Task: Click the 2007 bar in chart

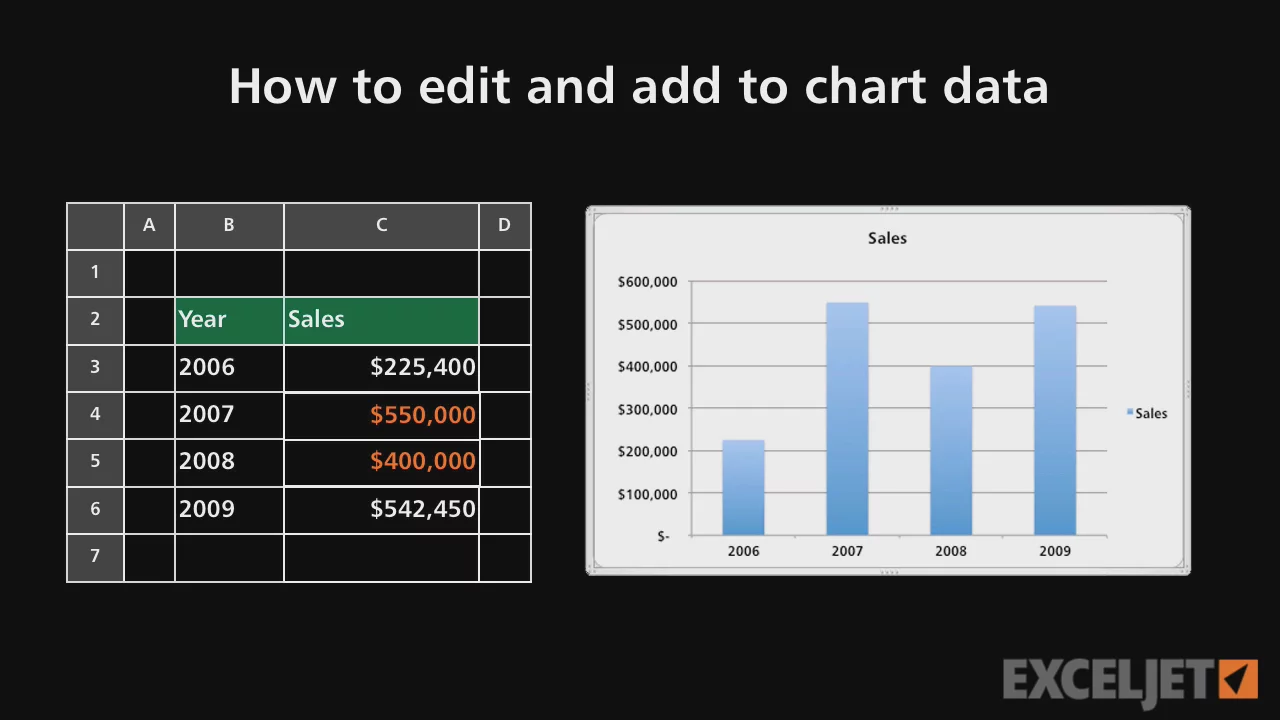Action: (x=847, y=420)
